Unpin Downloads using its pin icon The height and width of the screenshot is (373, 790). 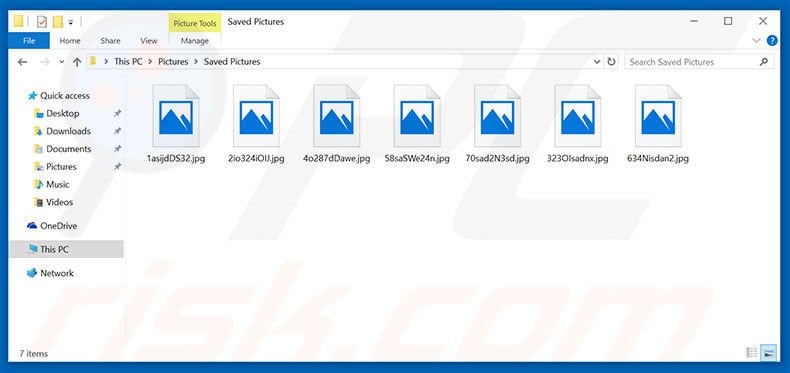117,131
